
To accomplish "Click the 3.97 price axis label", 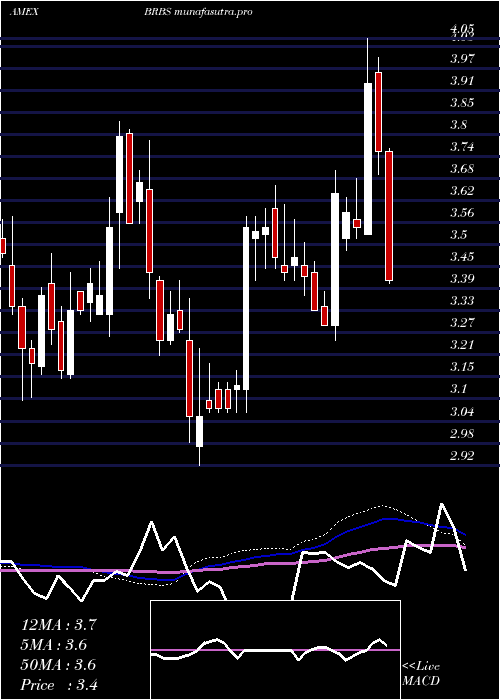I will (x=462, y=58).
